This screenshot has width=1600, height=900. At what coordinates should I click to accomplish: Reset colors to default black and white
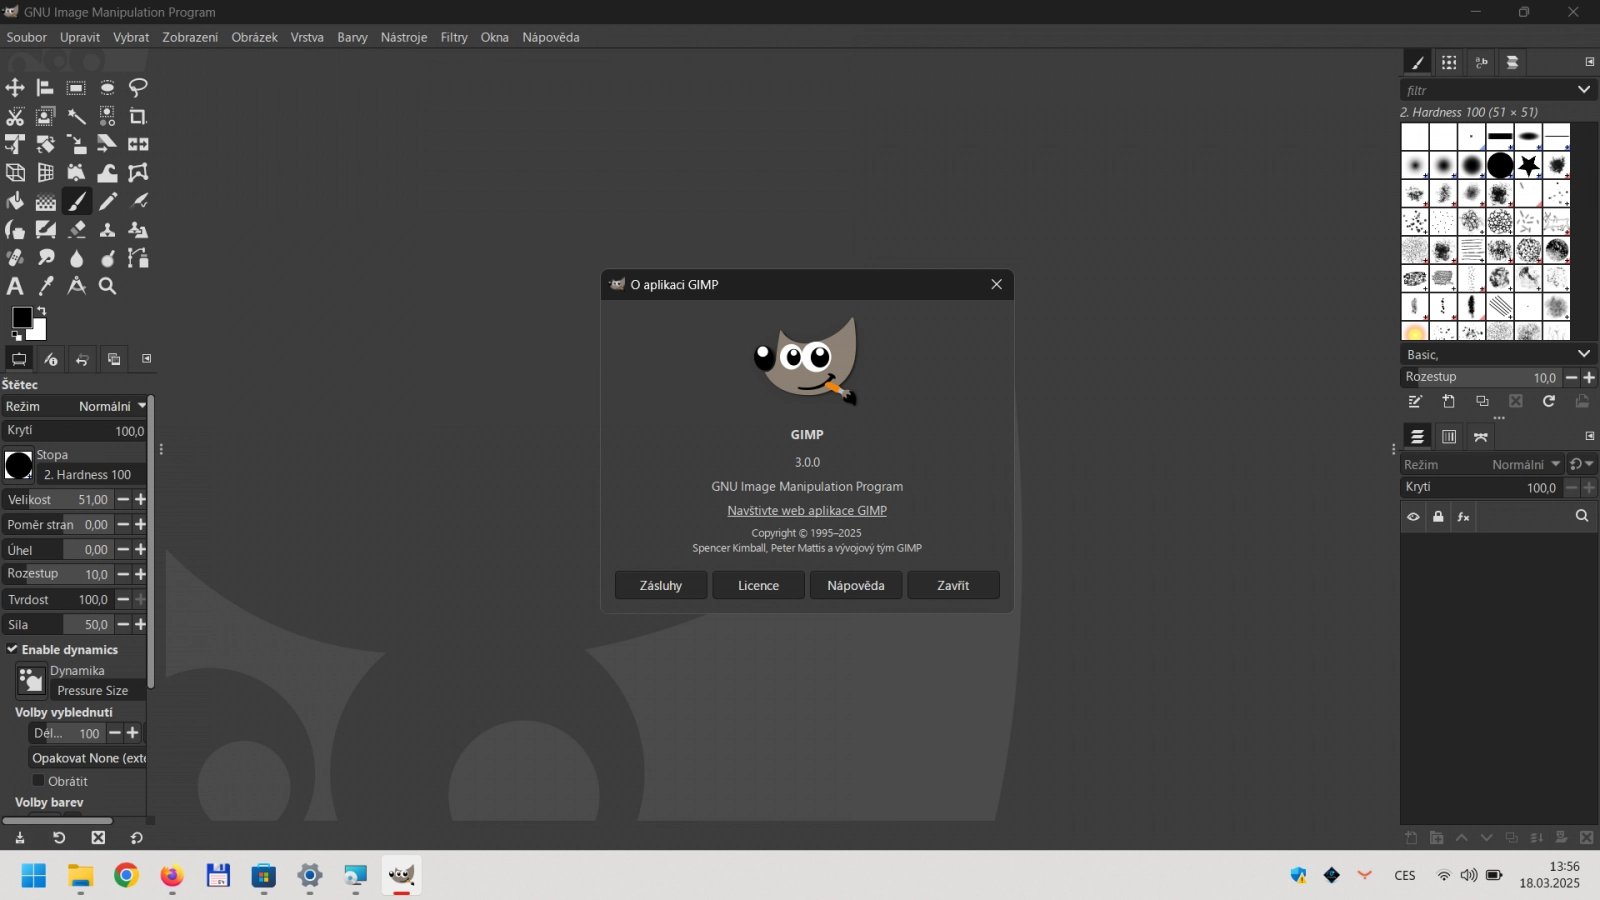(x=16, y=337)
